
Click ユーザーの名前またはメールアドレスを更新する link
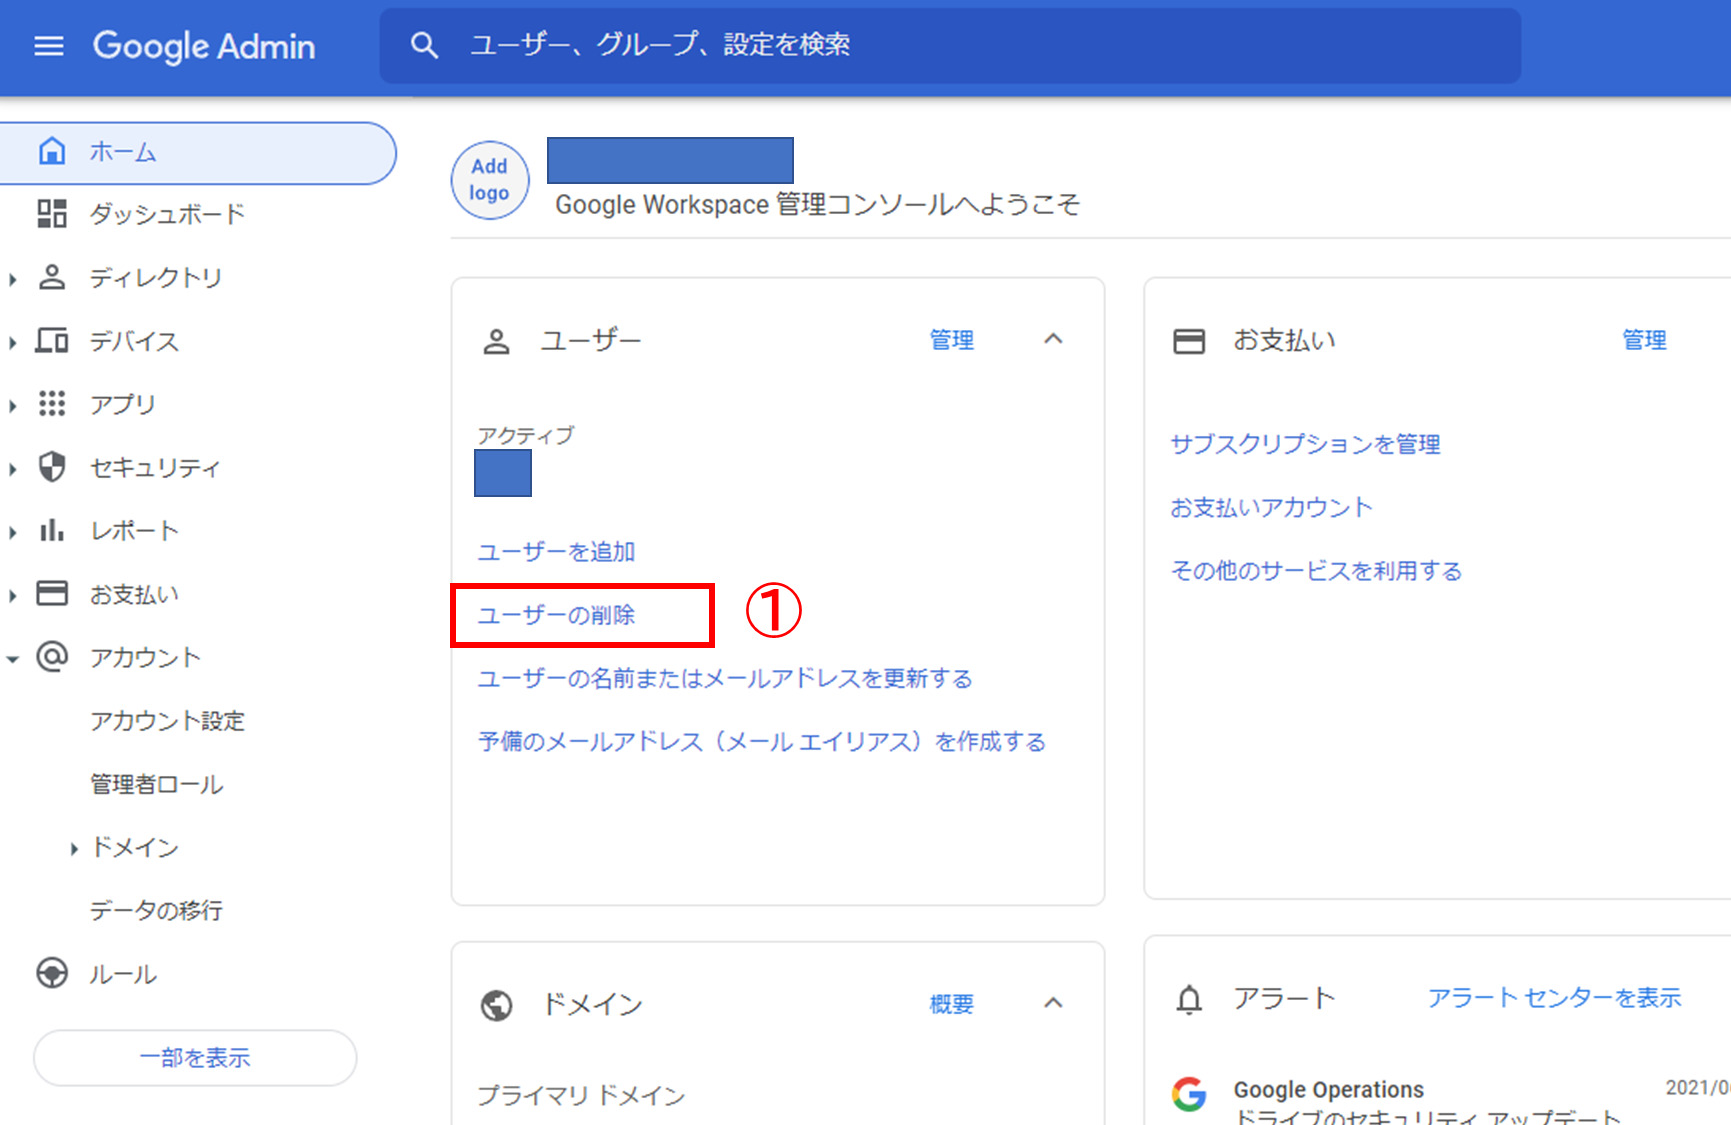pyautogui.click(x=725, y=679)
